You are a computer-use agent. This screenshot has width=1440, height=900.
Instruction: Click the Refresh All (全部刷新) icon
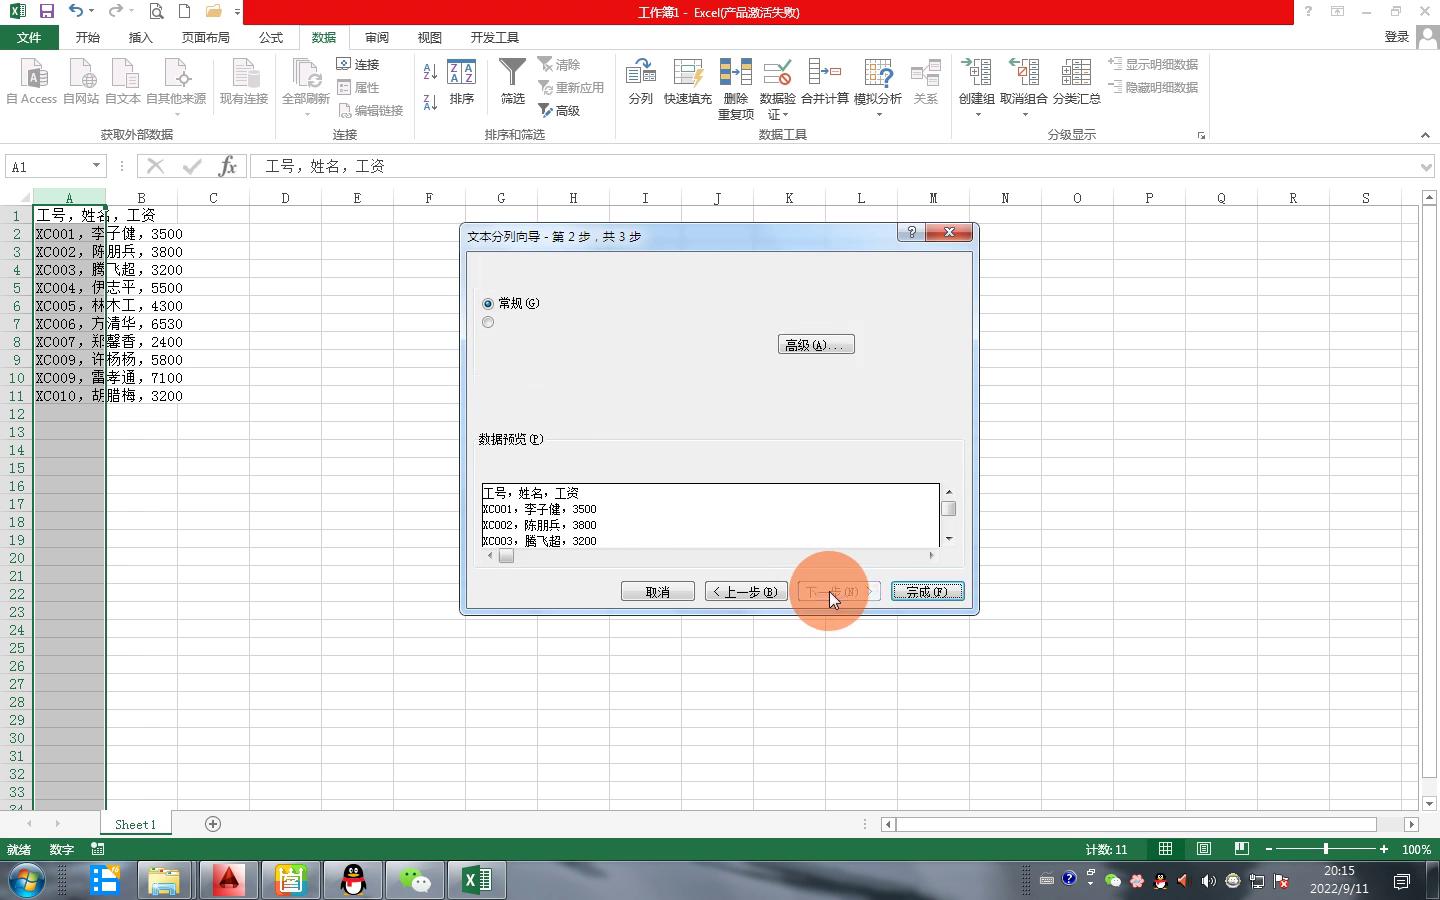click(305, 74)
